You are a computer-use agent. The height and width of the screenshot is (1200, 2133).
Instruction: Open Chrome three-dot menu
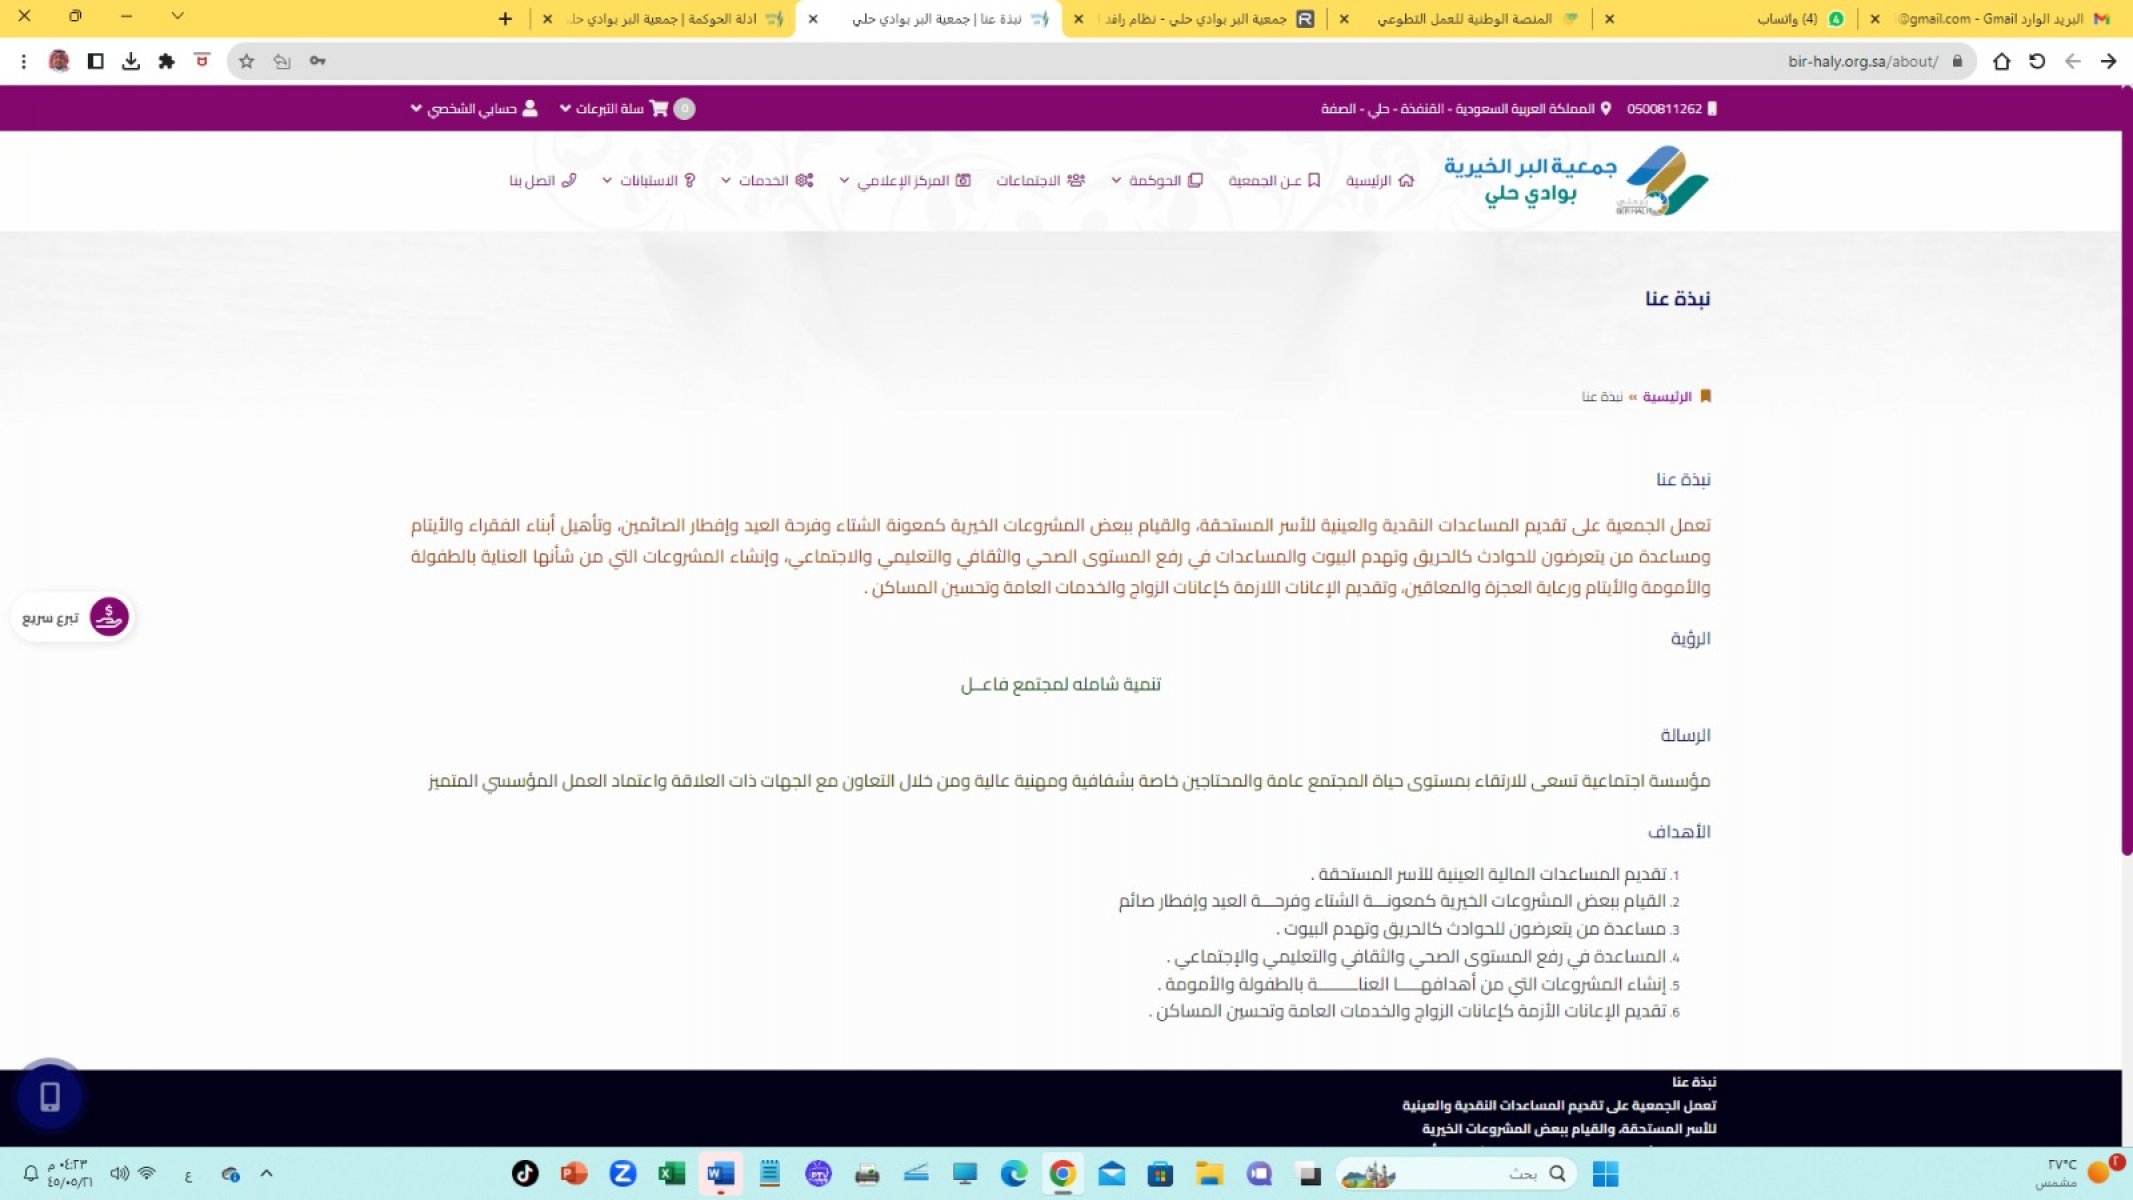(x=23, y=61)
